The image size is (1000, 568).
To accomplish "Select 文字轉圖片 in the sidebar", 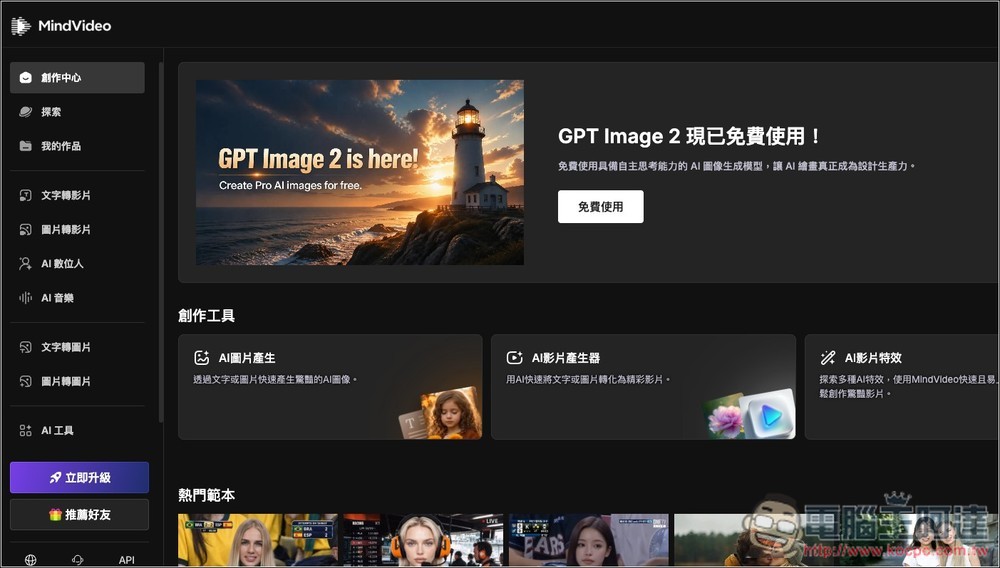I will [x=77, y=347].
